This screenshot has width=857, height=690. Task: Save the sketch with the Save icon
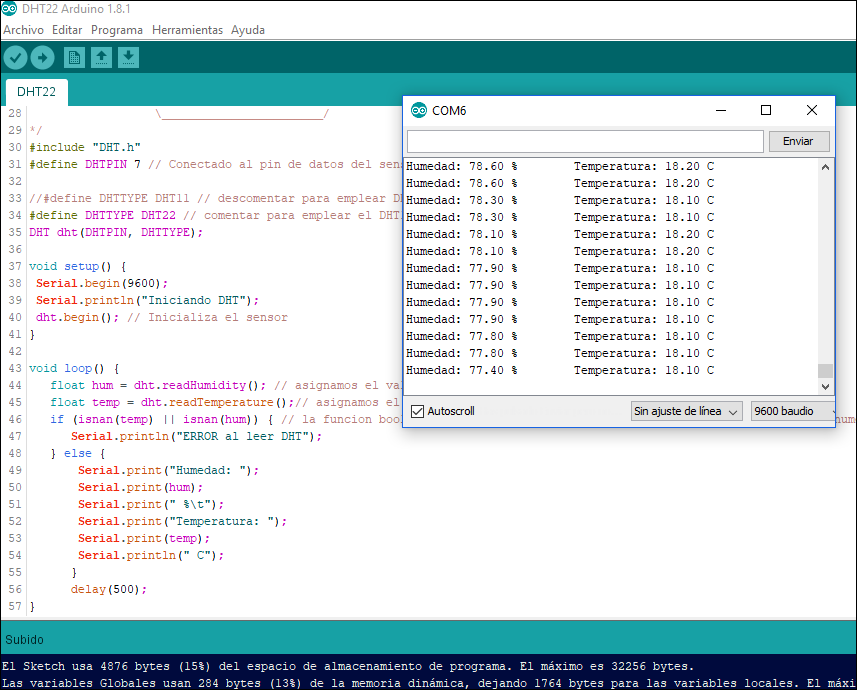(x=128, y=57)
